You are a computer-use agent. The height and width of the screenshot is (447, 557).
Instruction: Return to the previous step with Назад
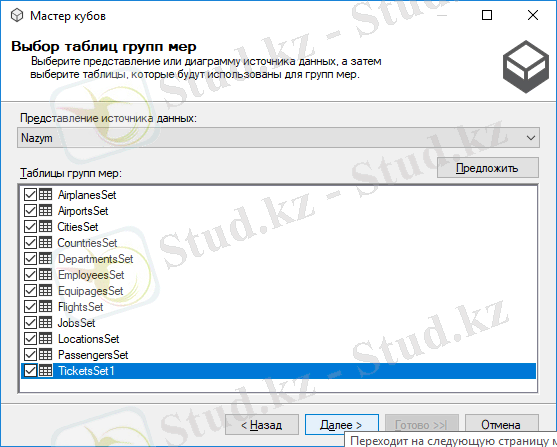262,425
